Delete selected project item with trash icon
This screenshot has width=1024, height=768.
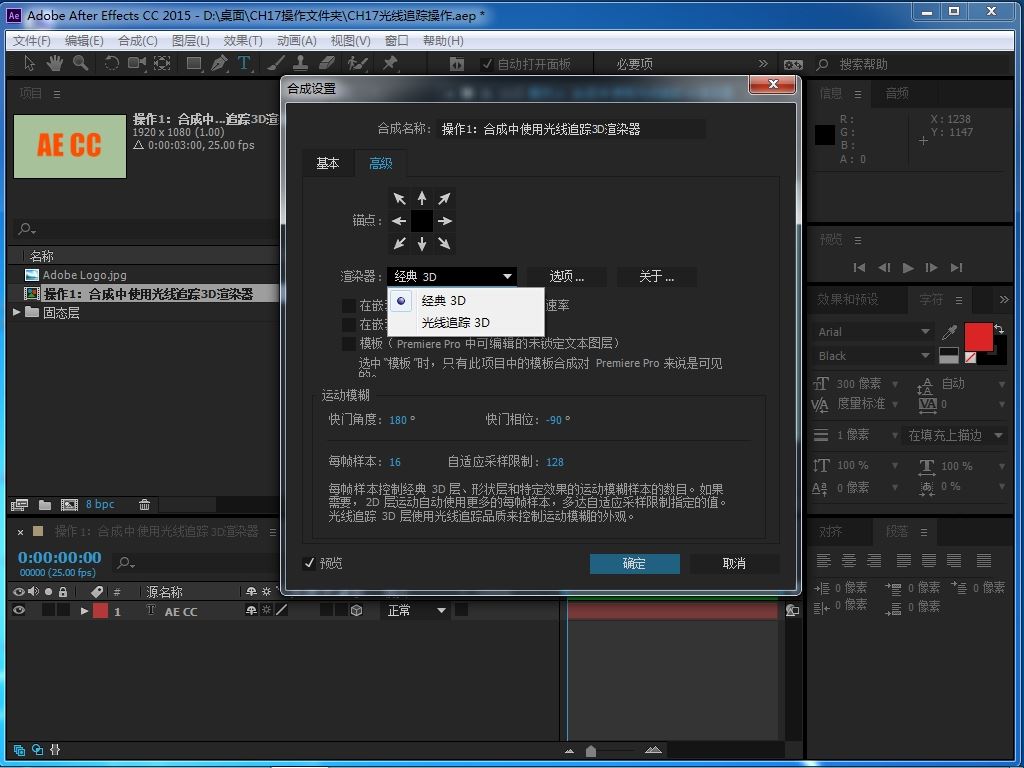pyautogui.click(x=144, y=505)
